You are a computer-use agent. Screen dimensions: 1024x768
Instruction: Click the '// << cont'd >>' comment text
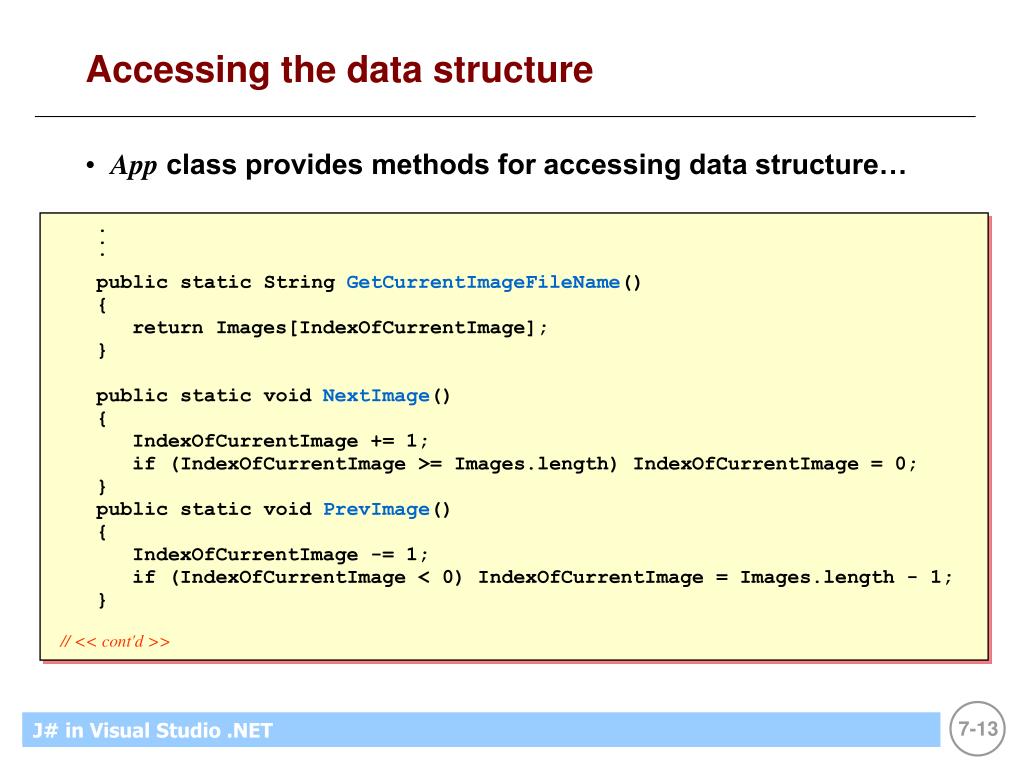pyautogui.click(x=115, y=641)
